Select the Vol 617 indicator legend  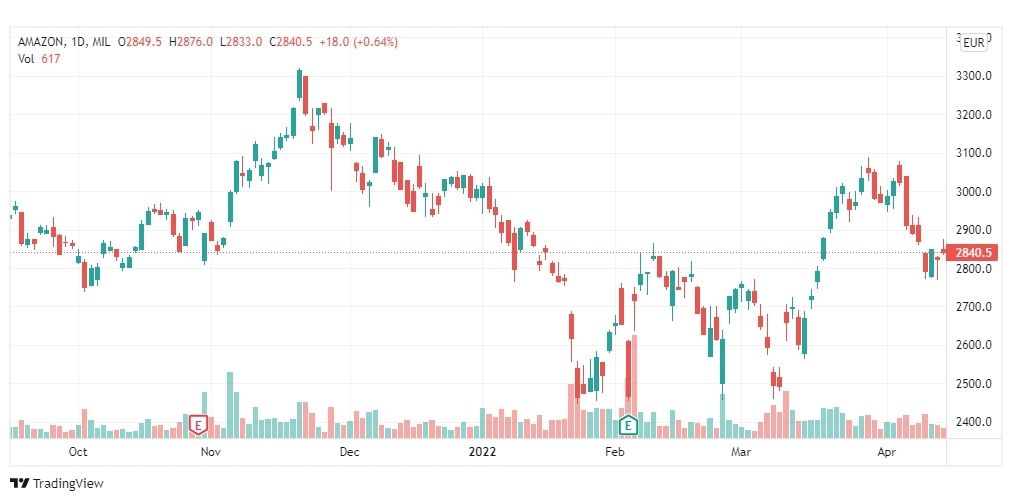click(x=39, y=58)
